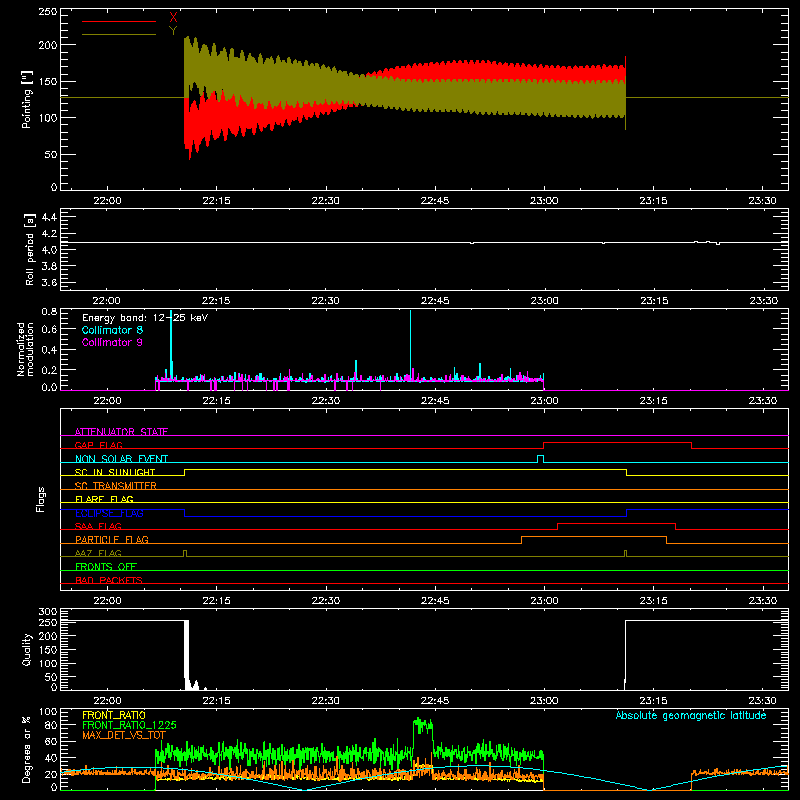
Task: Select the FRONTS_OFF label
Action: point(106,566)
